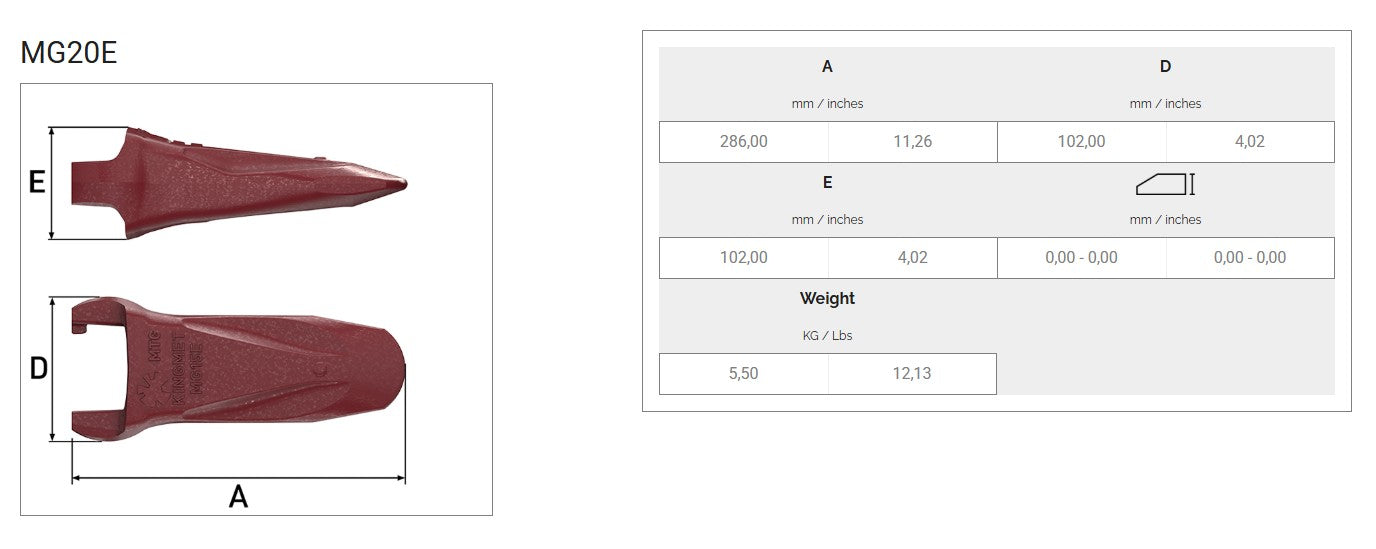The height and width of the screenshot is (549, 1376).
Task: Click the E dimension 4,02 inches cell
Action: 912,258
